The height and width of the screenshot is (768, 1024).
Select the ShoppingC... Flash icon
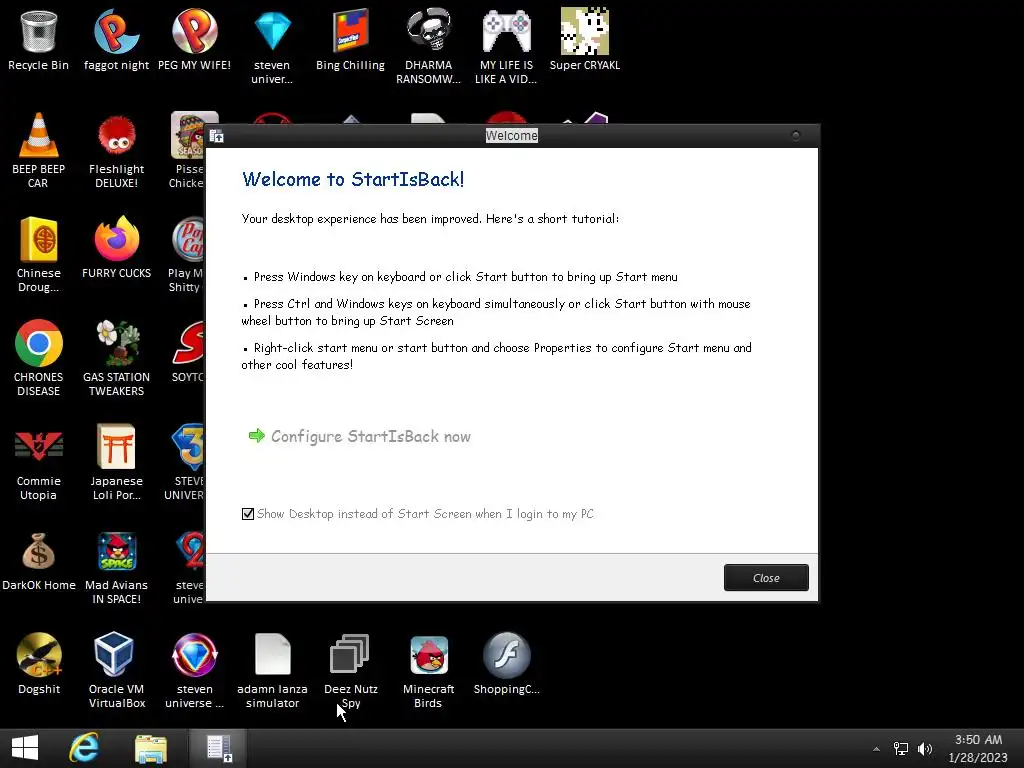pos(506,664)
